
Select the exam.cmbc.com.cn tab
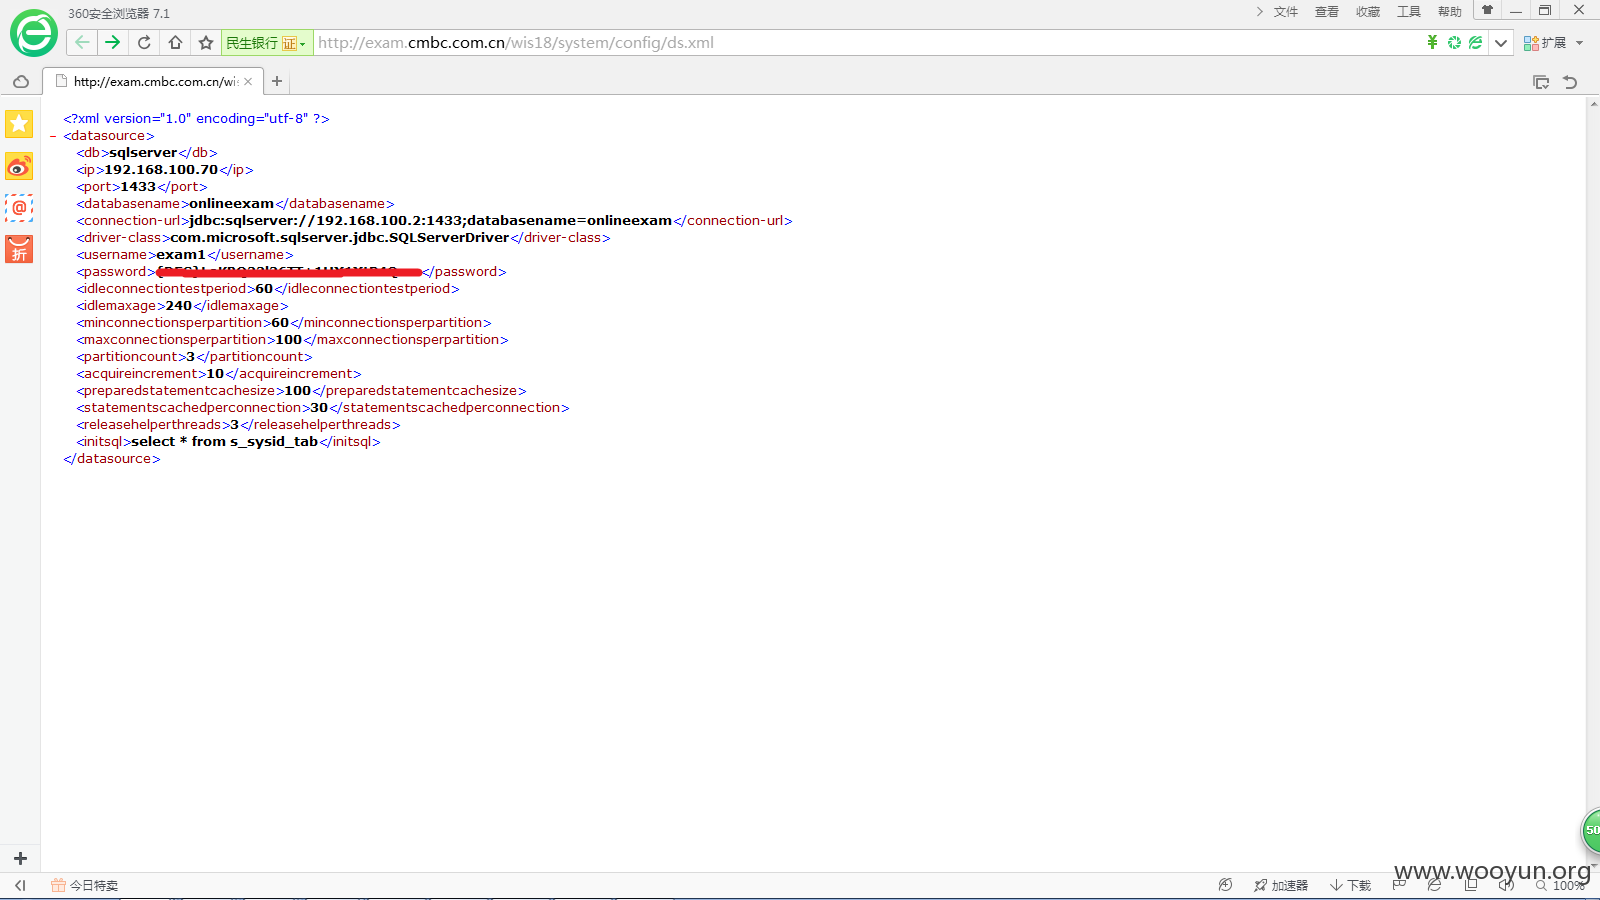[154, 82]
